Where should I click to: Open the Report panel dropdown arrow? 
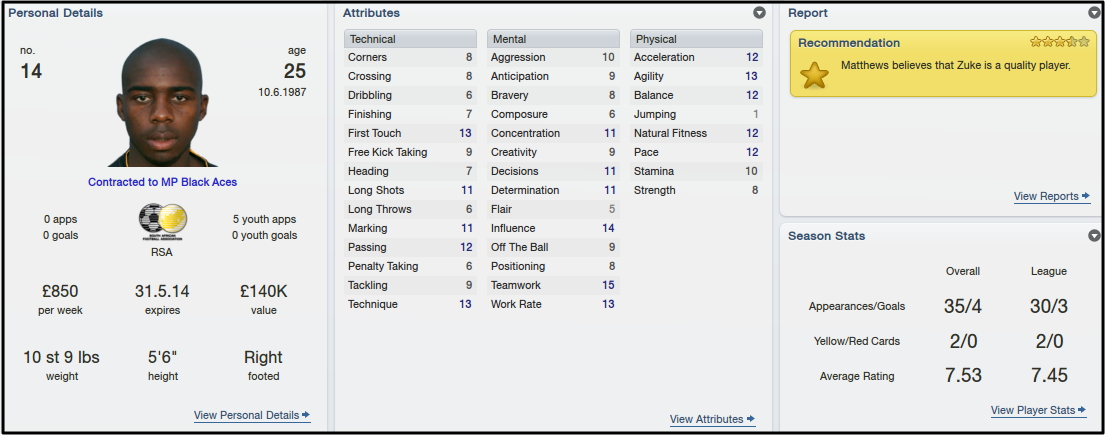pos(1094,13)
